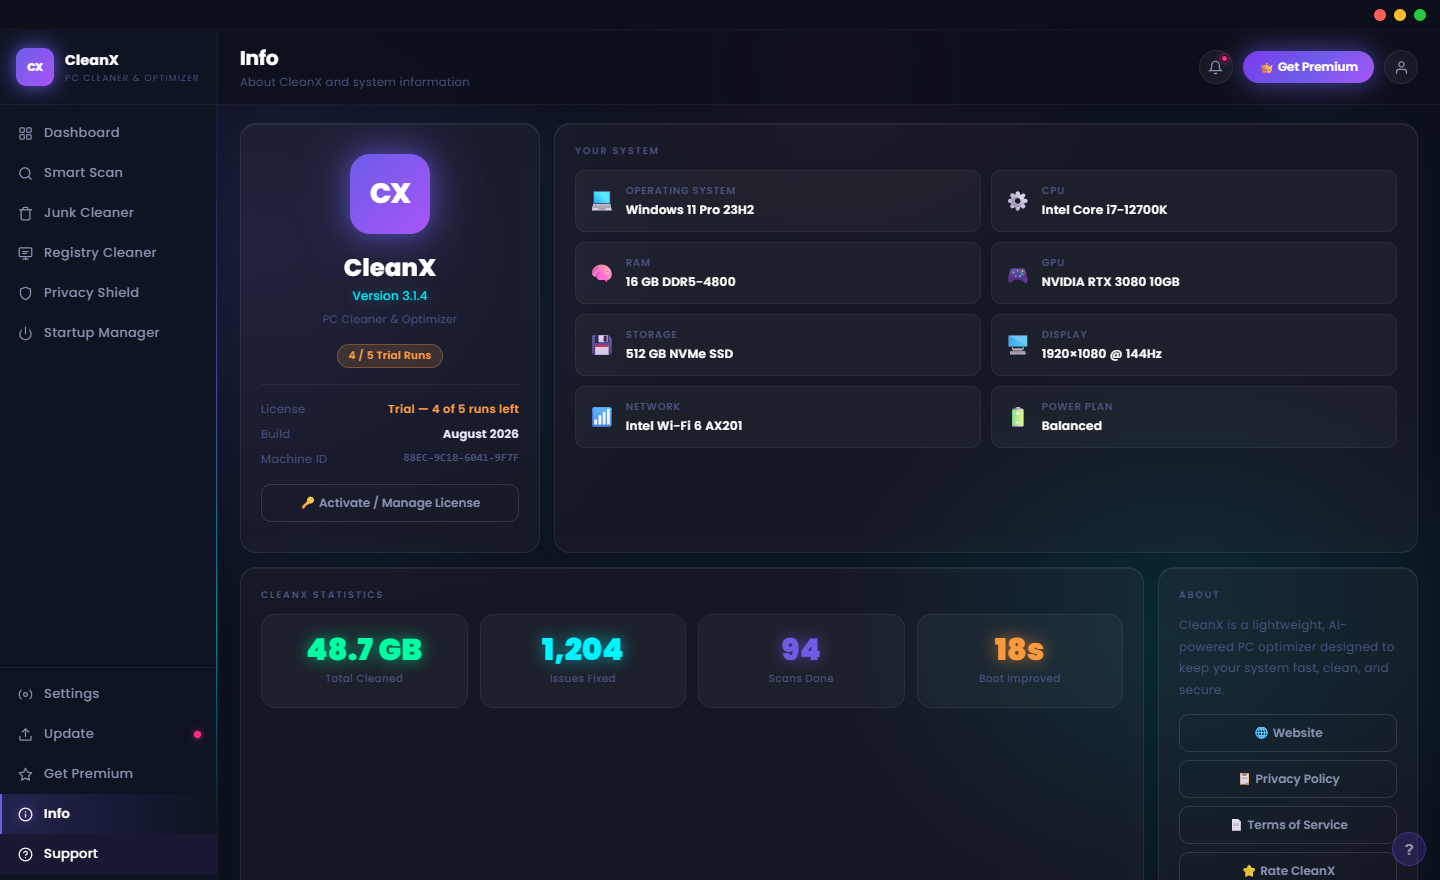Click the August 2026 build value
The width and height of the screenshot is (1440, 880).
click(481, 434)
